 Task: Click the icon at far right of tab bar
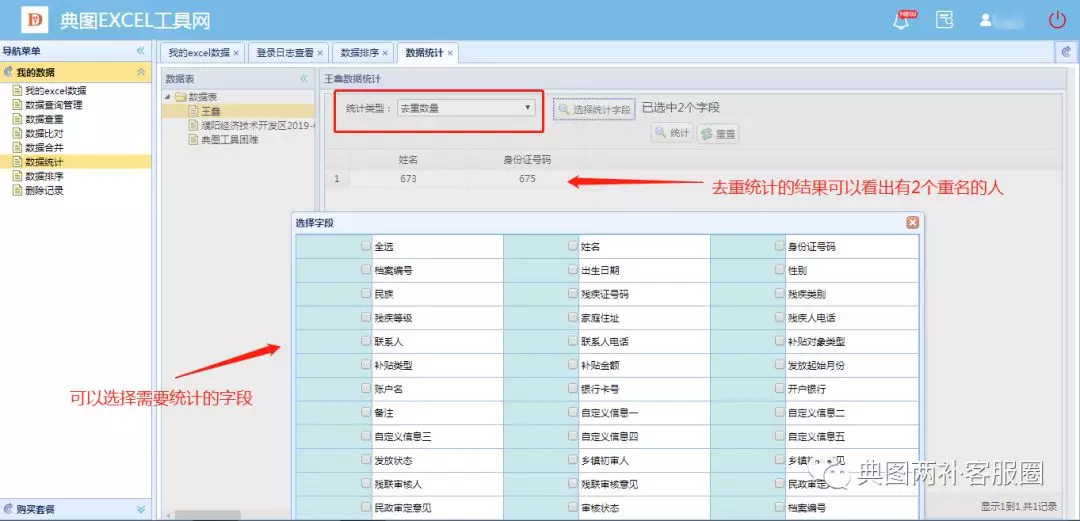click(1067, 52)
